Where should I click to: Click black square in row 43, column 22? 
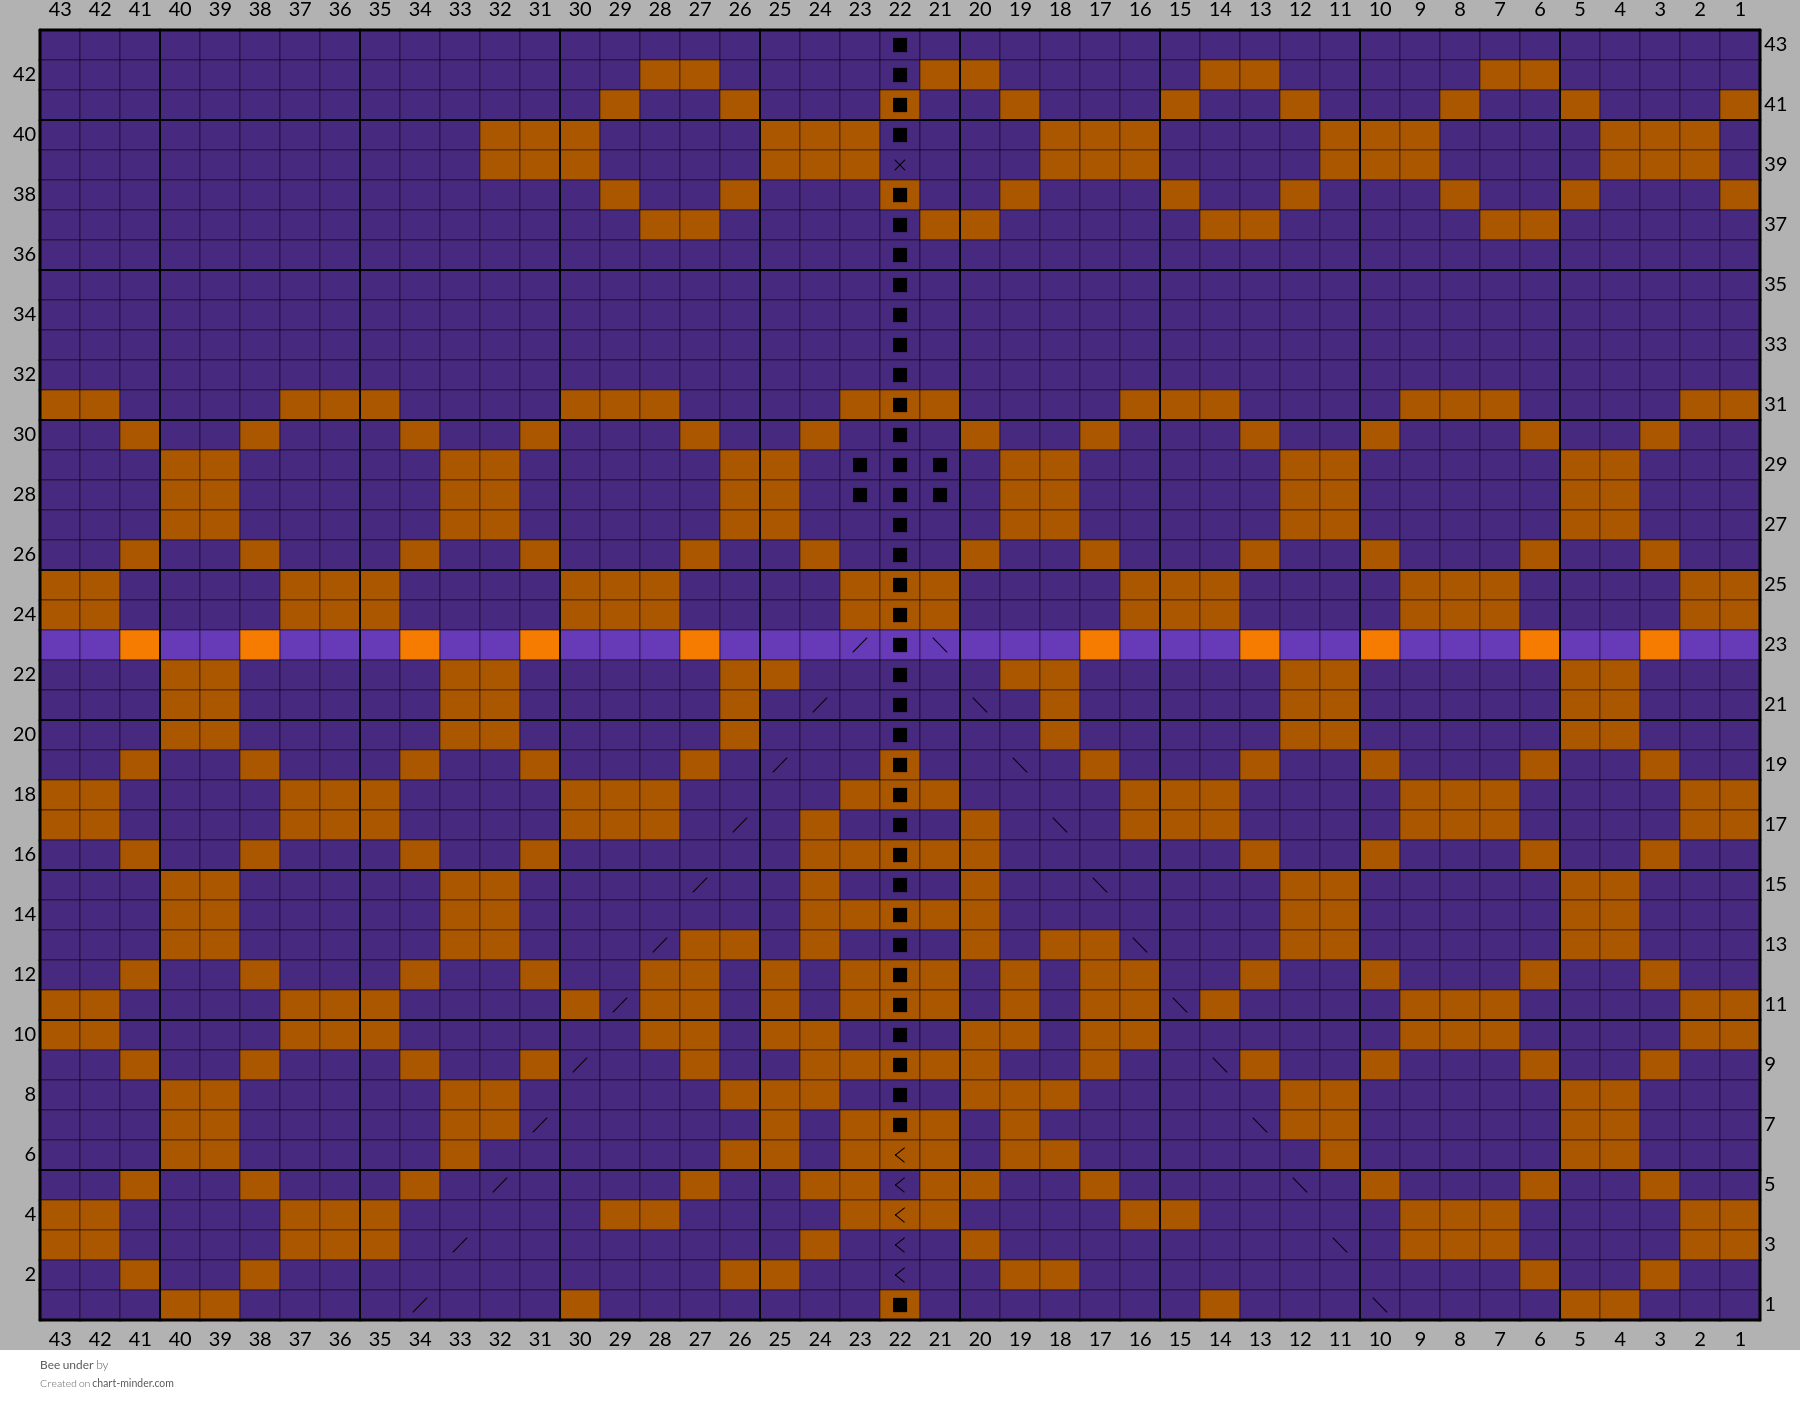pyautogui.click(x=900, y=45)
